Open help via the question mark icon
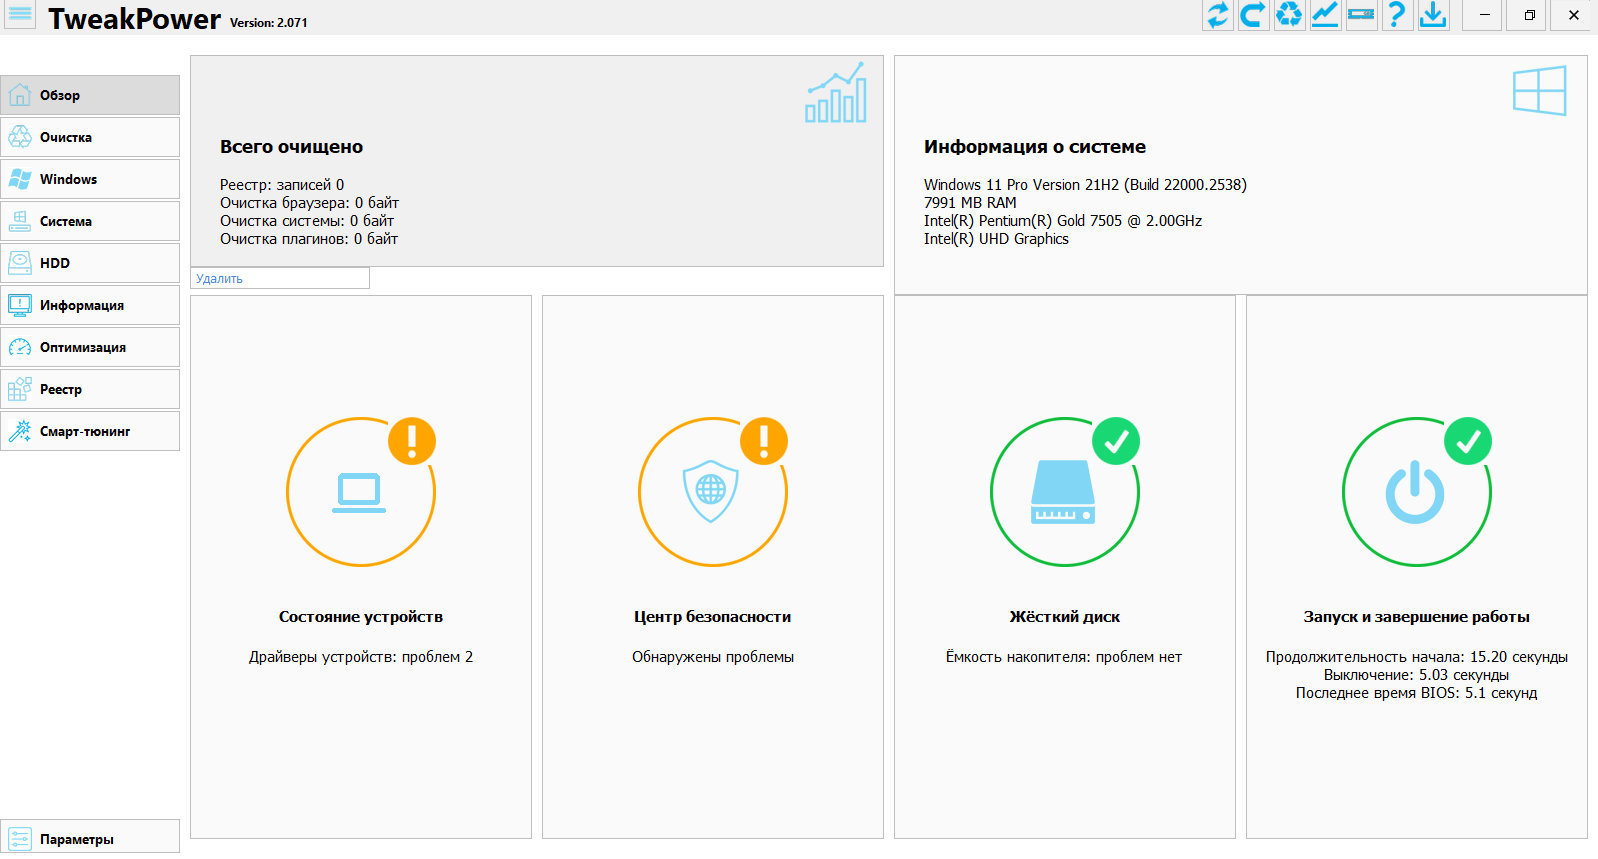 click(x=1397, y=15)
